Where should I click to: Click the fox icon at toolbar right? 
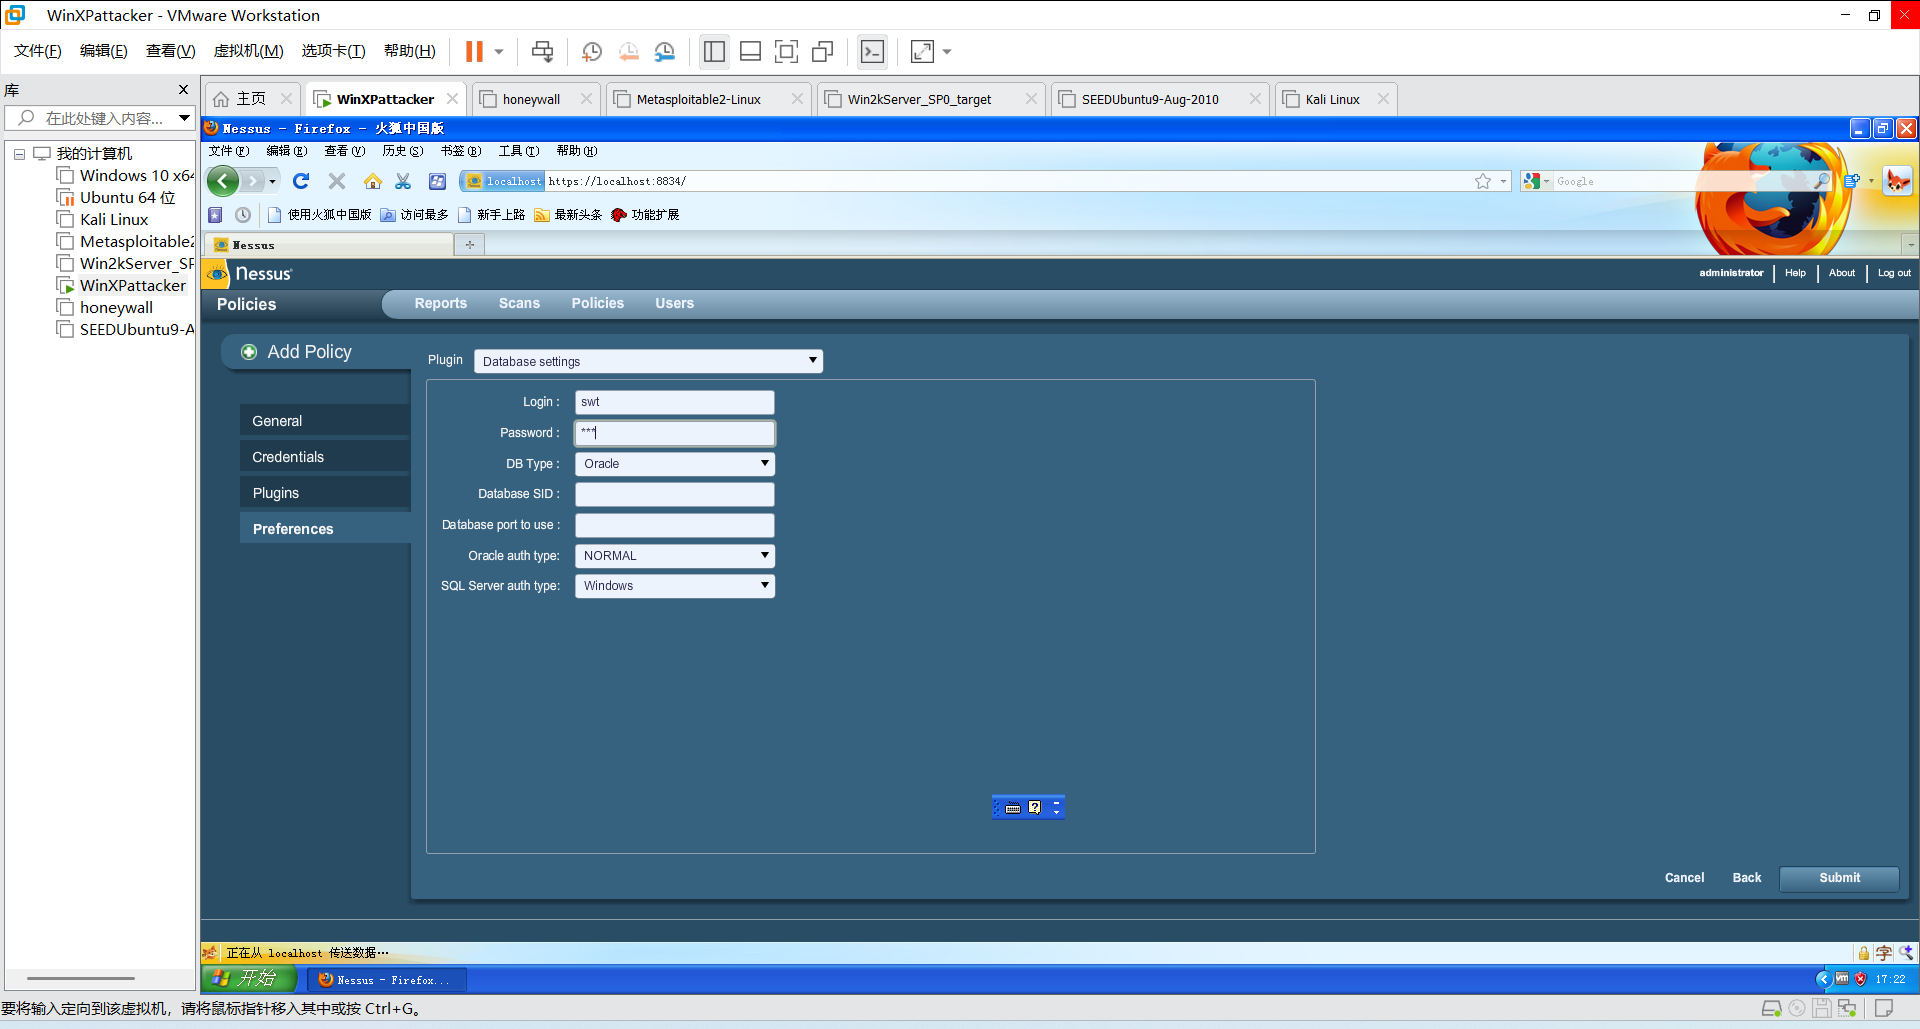1897,181
